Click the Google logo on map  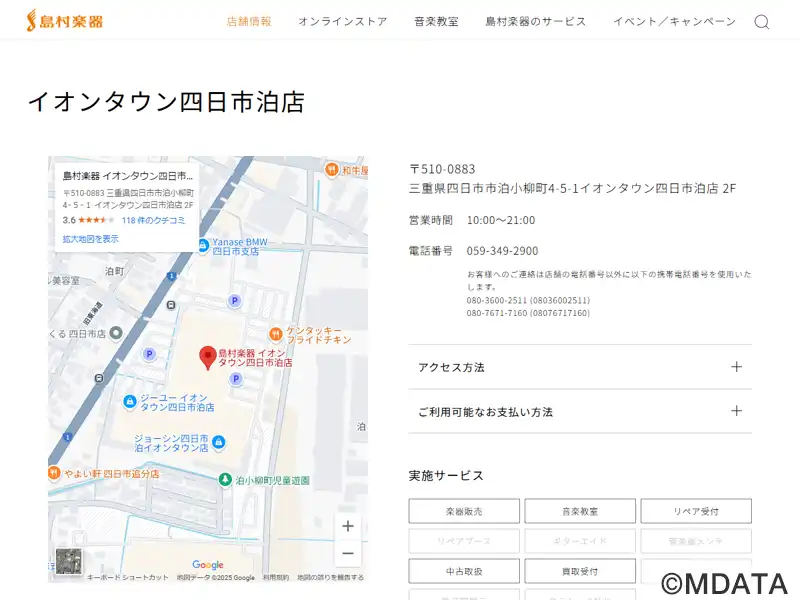(x=208, y=564)
